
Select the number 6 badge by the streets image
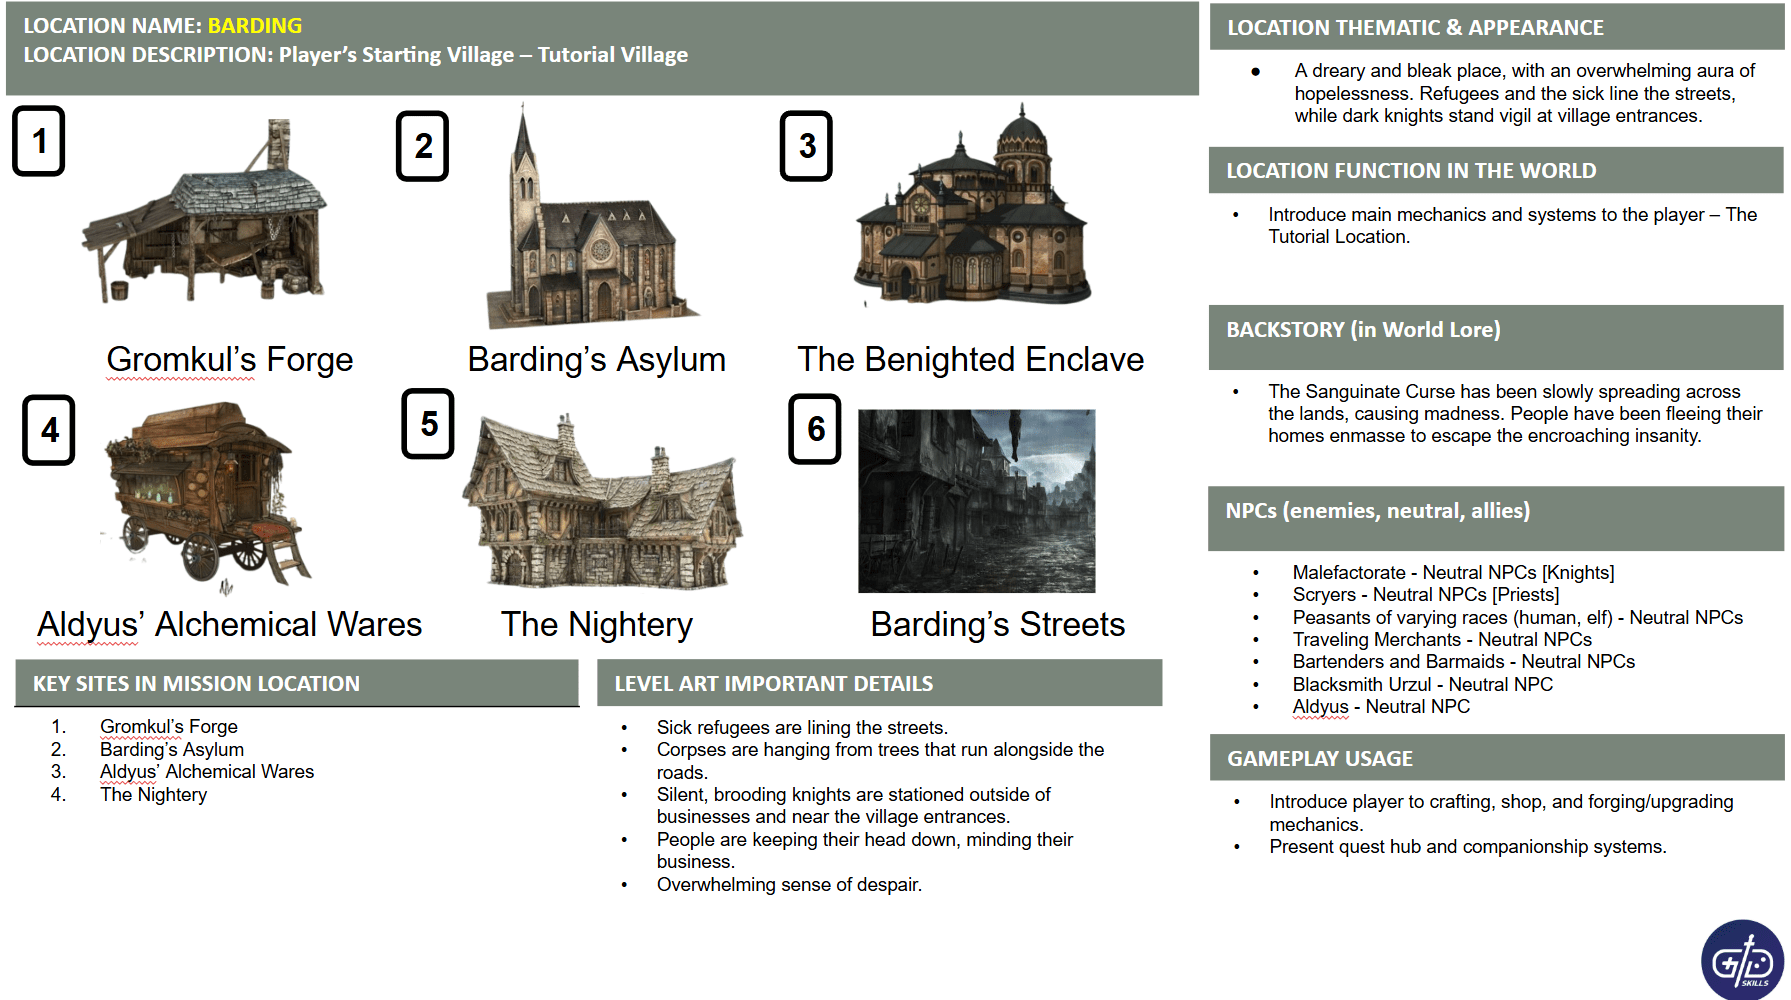point(815,429)
